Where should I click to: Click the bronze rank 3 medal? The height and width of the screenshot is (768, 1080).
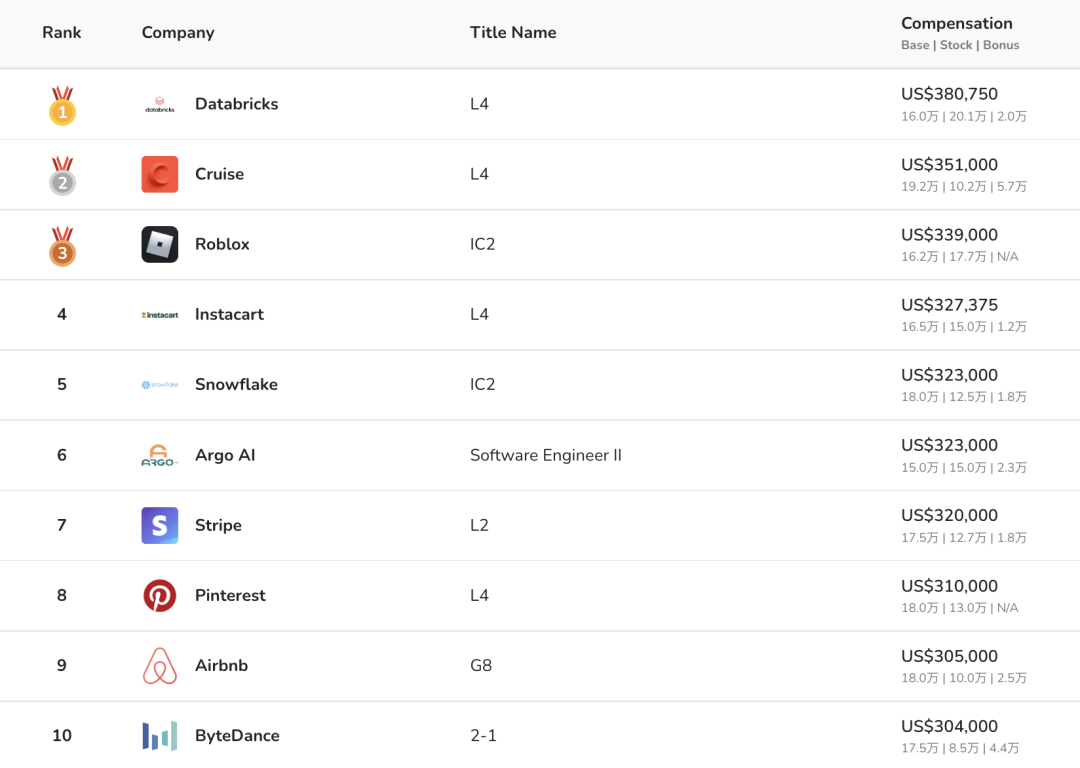point(62,246)
